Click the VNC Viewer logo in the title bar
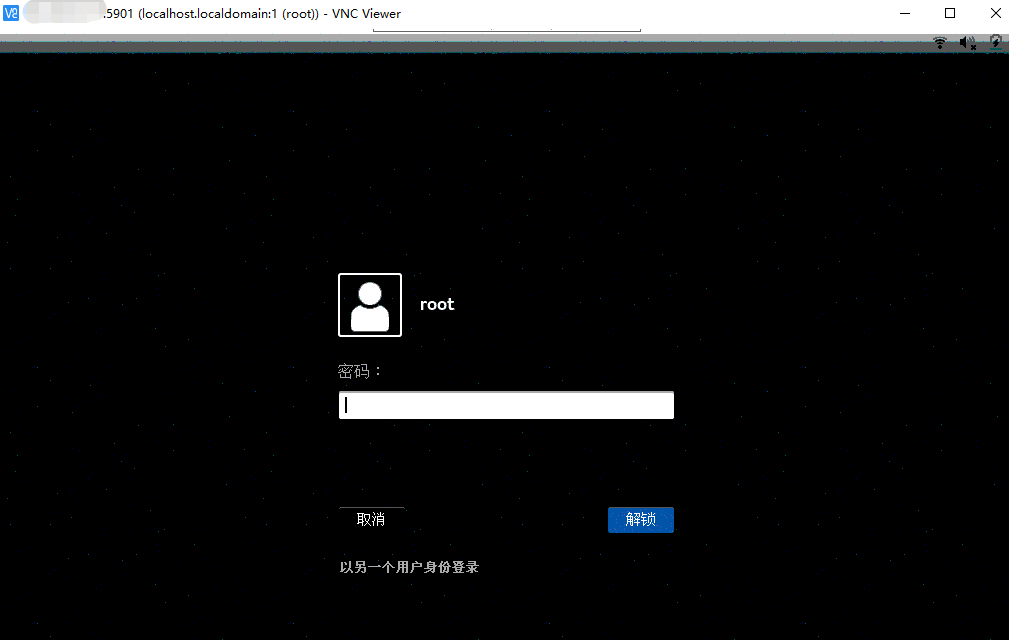Image resolution: width=1009 pixels, height=640 pixels. [x=13, y=13]
